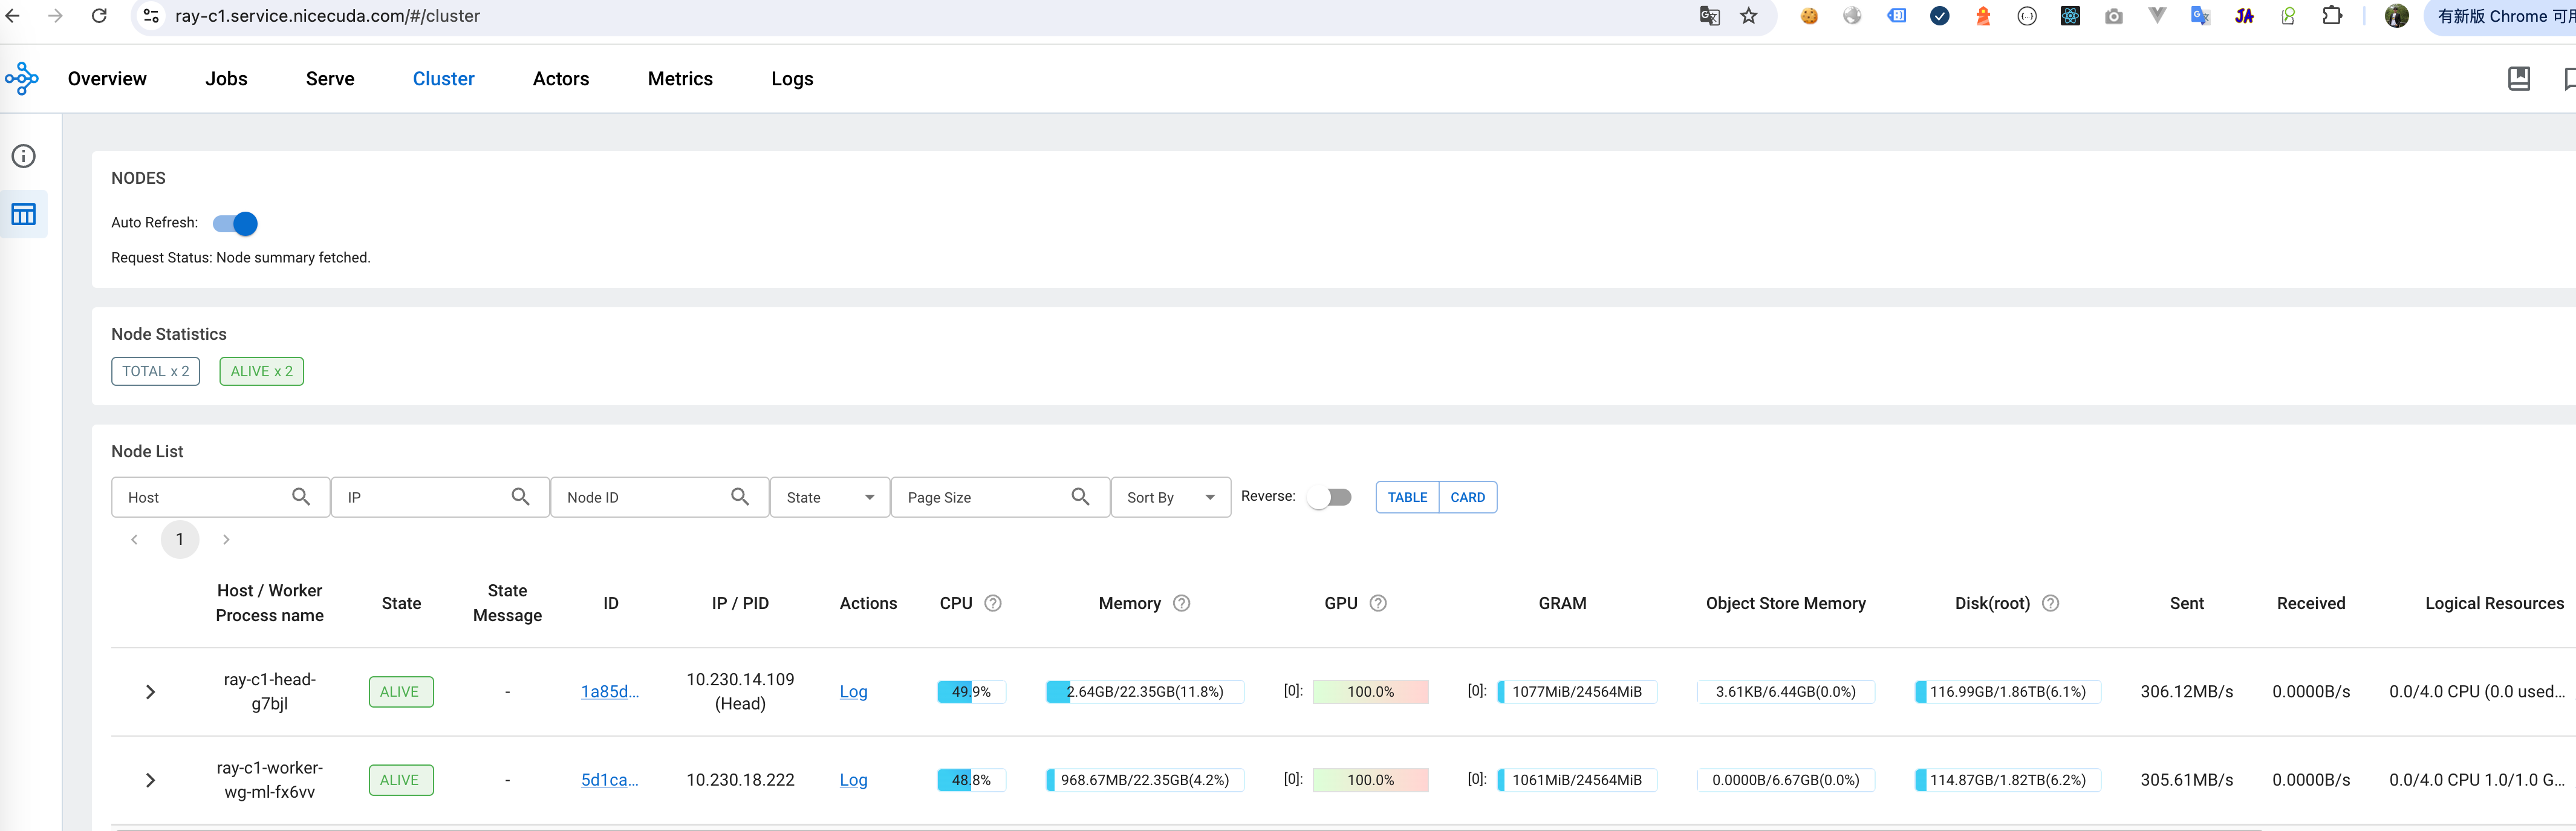Open the Metrics tab
Image resolution: width=2576 pixels, height=831 pixels.
(680, 78)
